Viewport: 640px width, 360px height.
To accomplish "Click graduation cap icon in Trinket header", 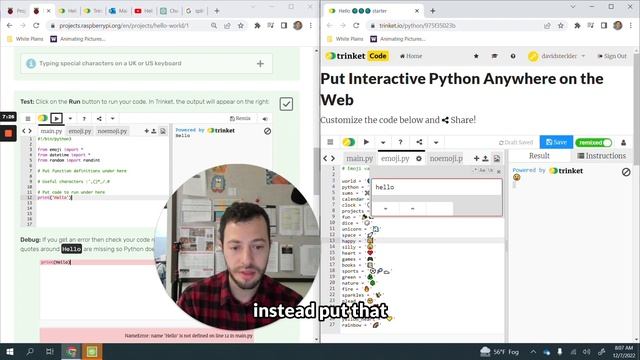I will click(x=494, y=56).
